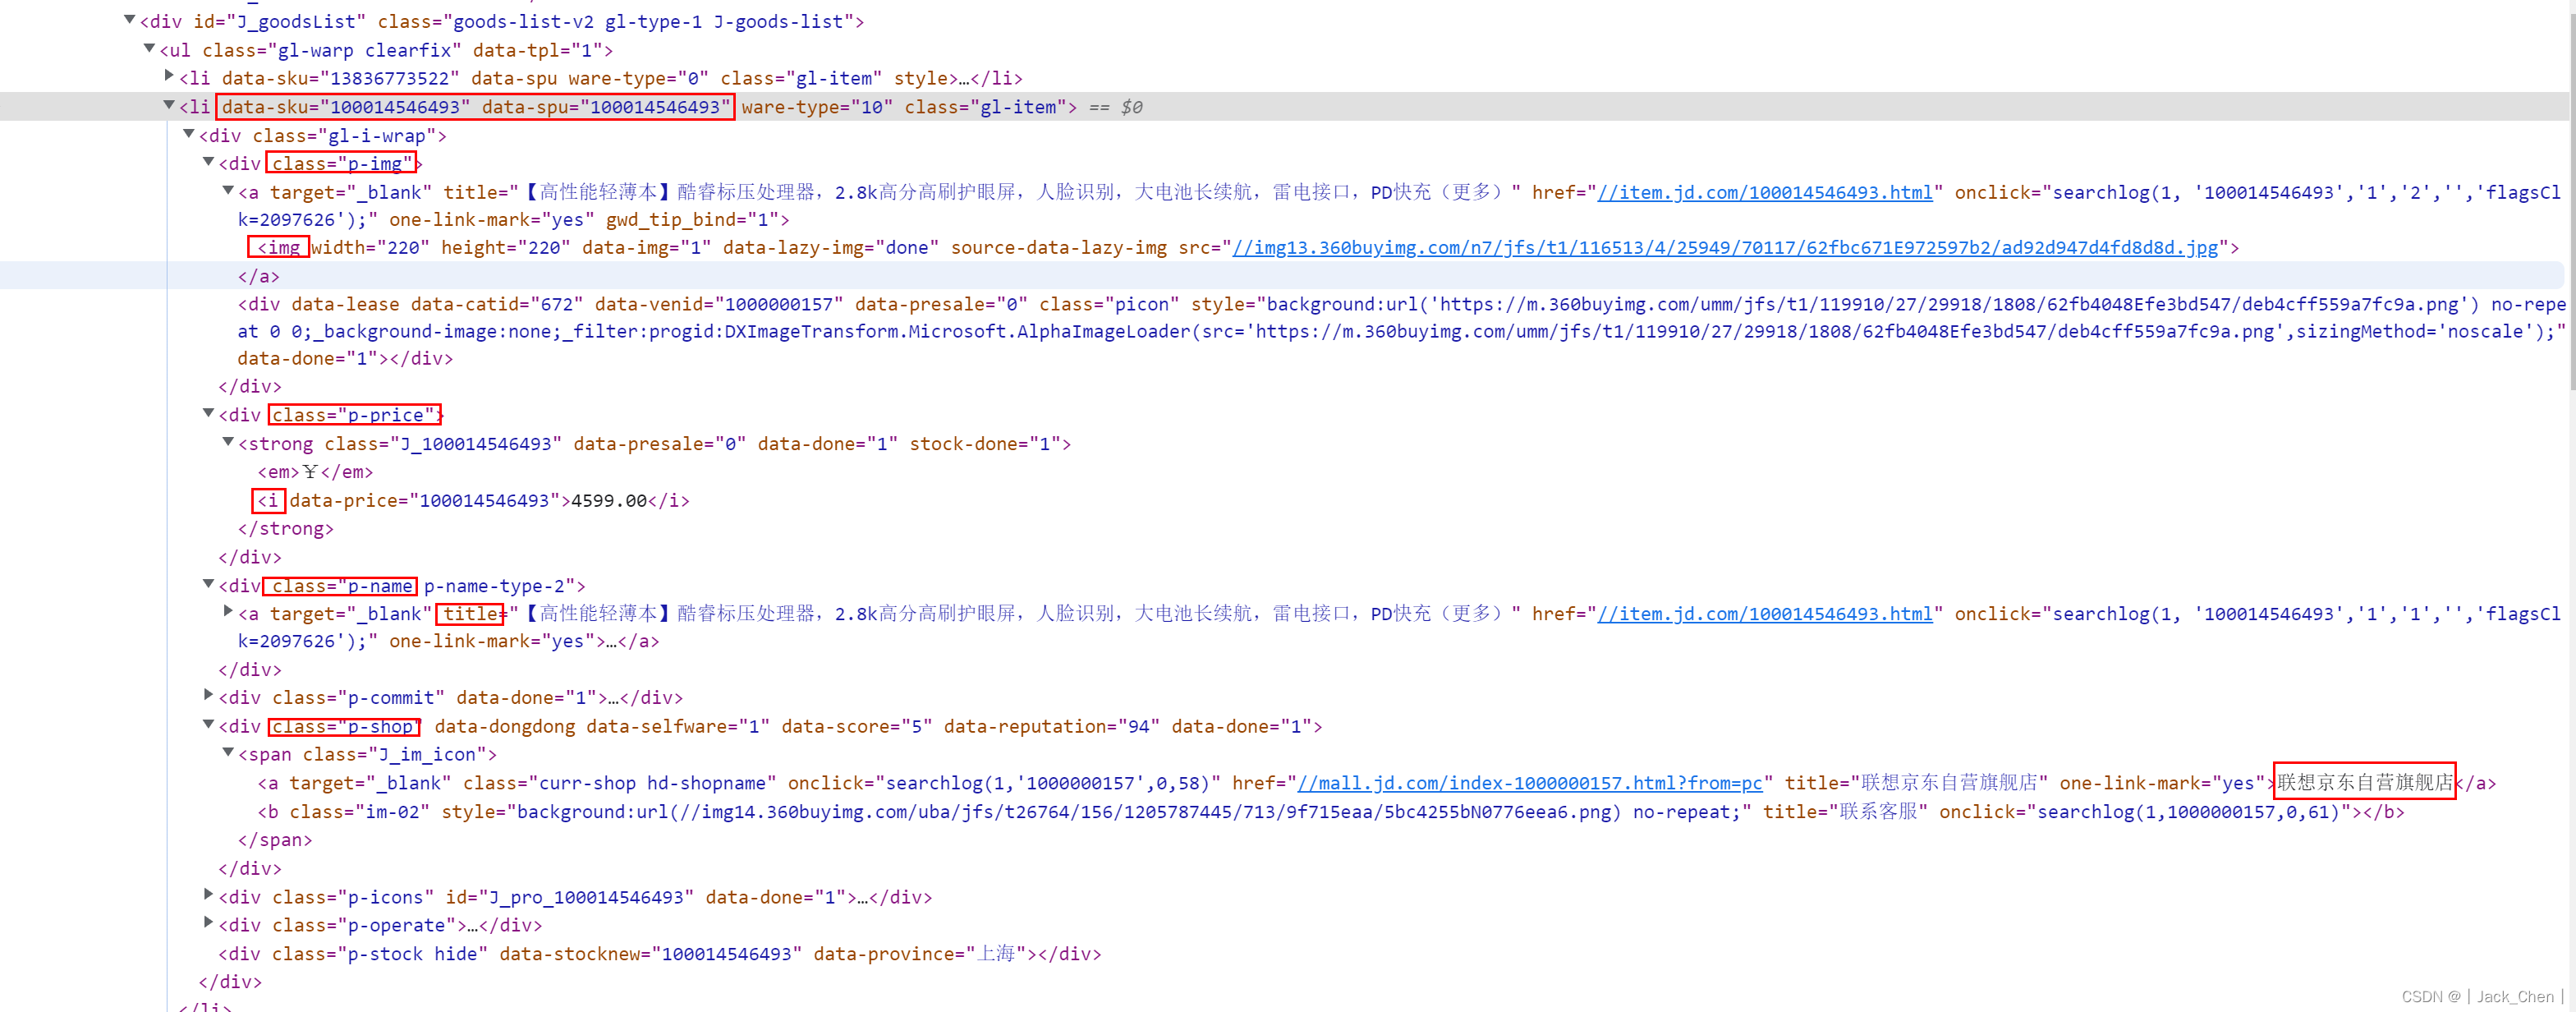Open the item.jd.com href link in p-img anchor
Screen dimensions: 2576x1012
[x=1764, y=192]
